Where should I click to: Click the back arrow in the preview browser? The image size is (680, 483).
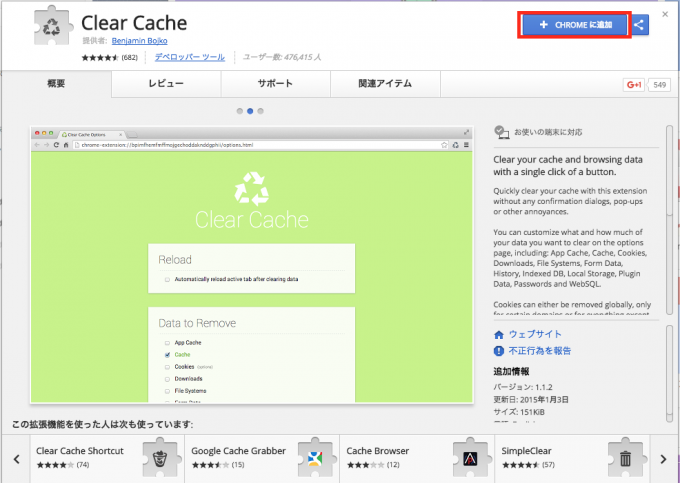pyautogui.click(x=37, y=145)
